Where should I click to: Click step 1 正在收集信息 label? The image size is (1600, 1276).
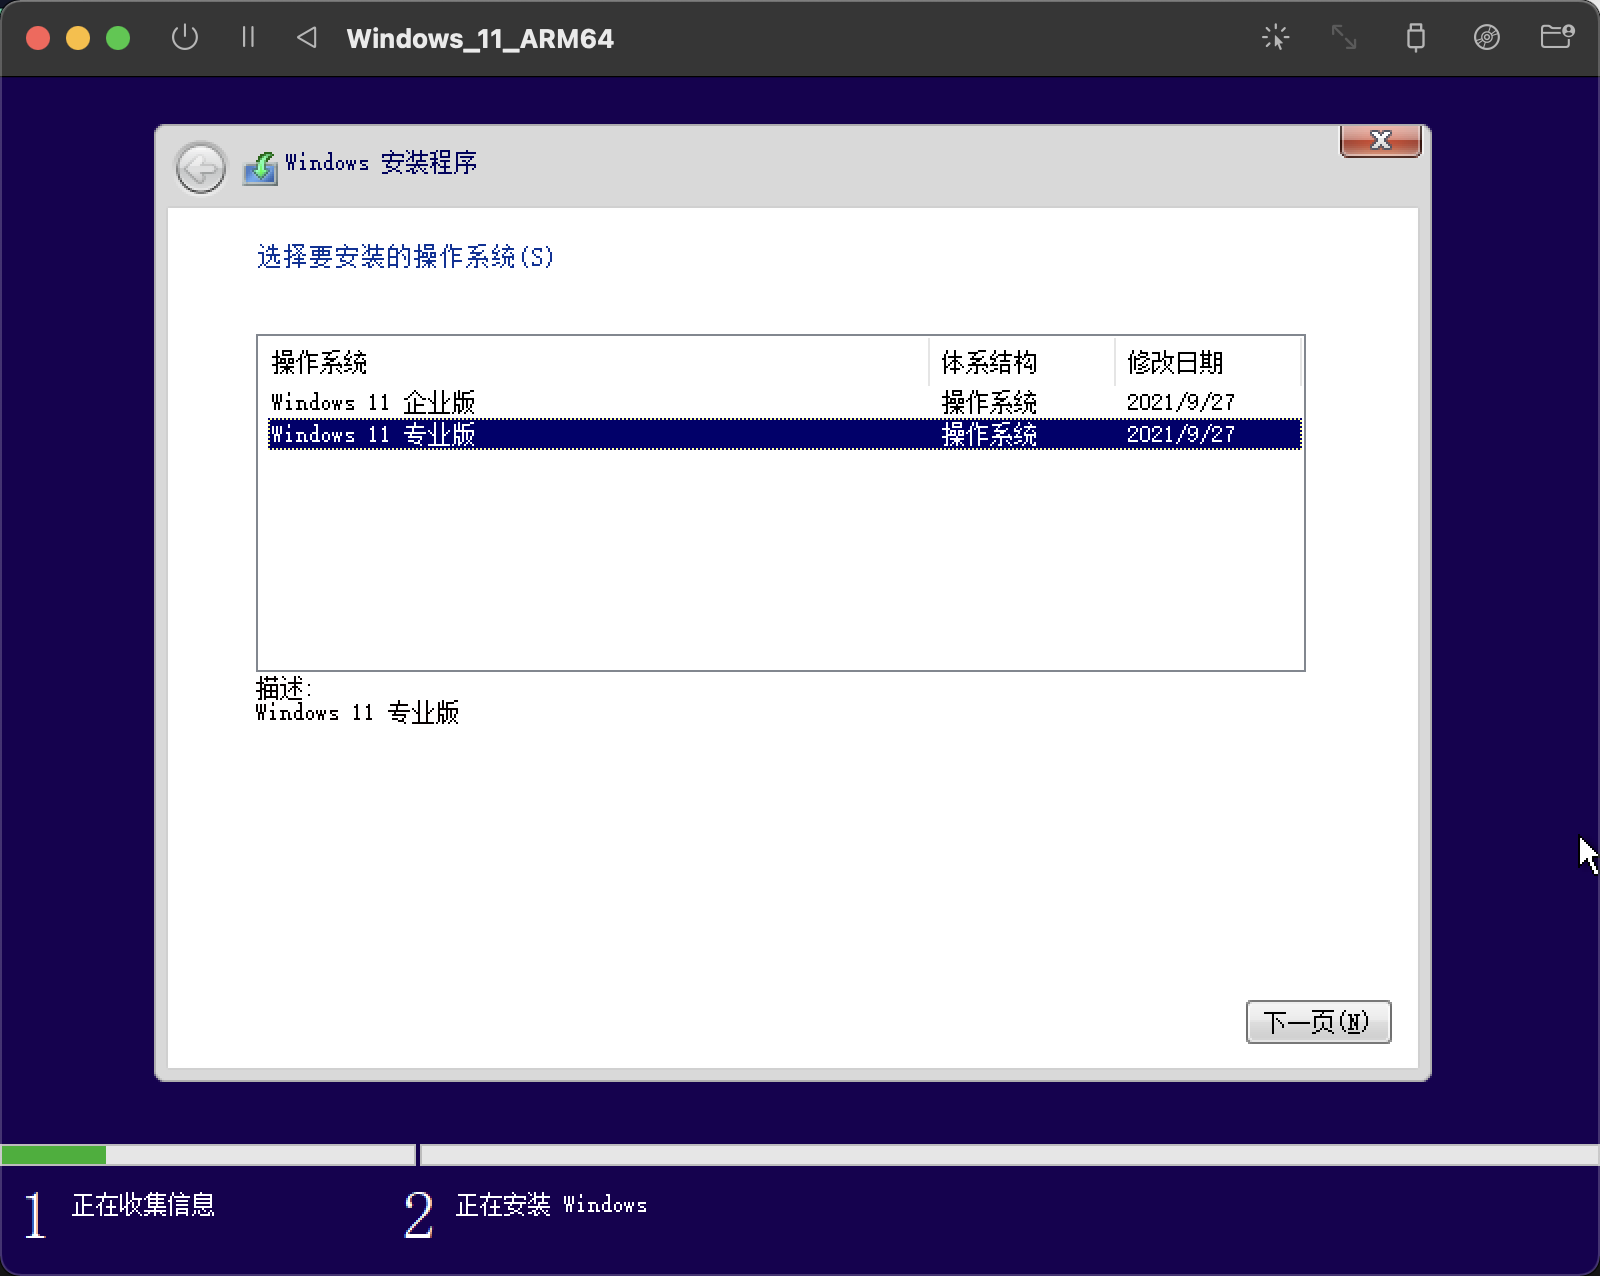(x=143, y=1206)
